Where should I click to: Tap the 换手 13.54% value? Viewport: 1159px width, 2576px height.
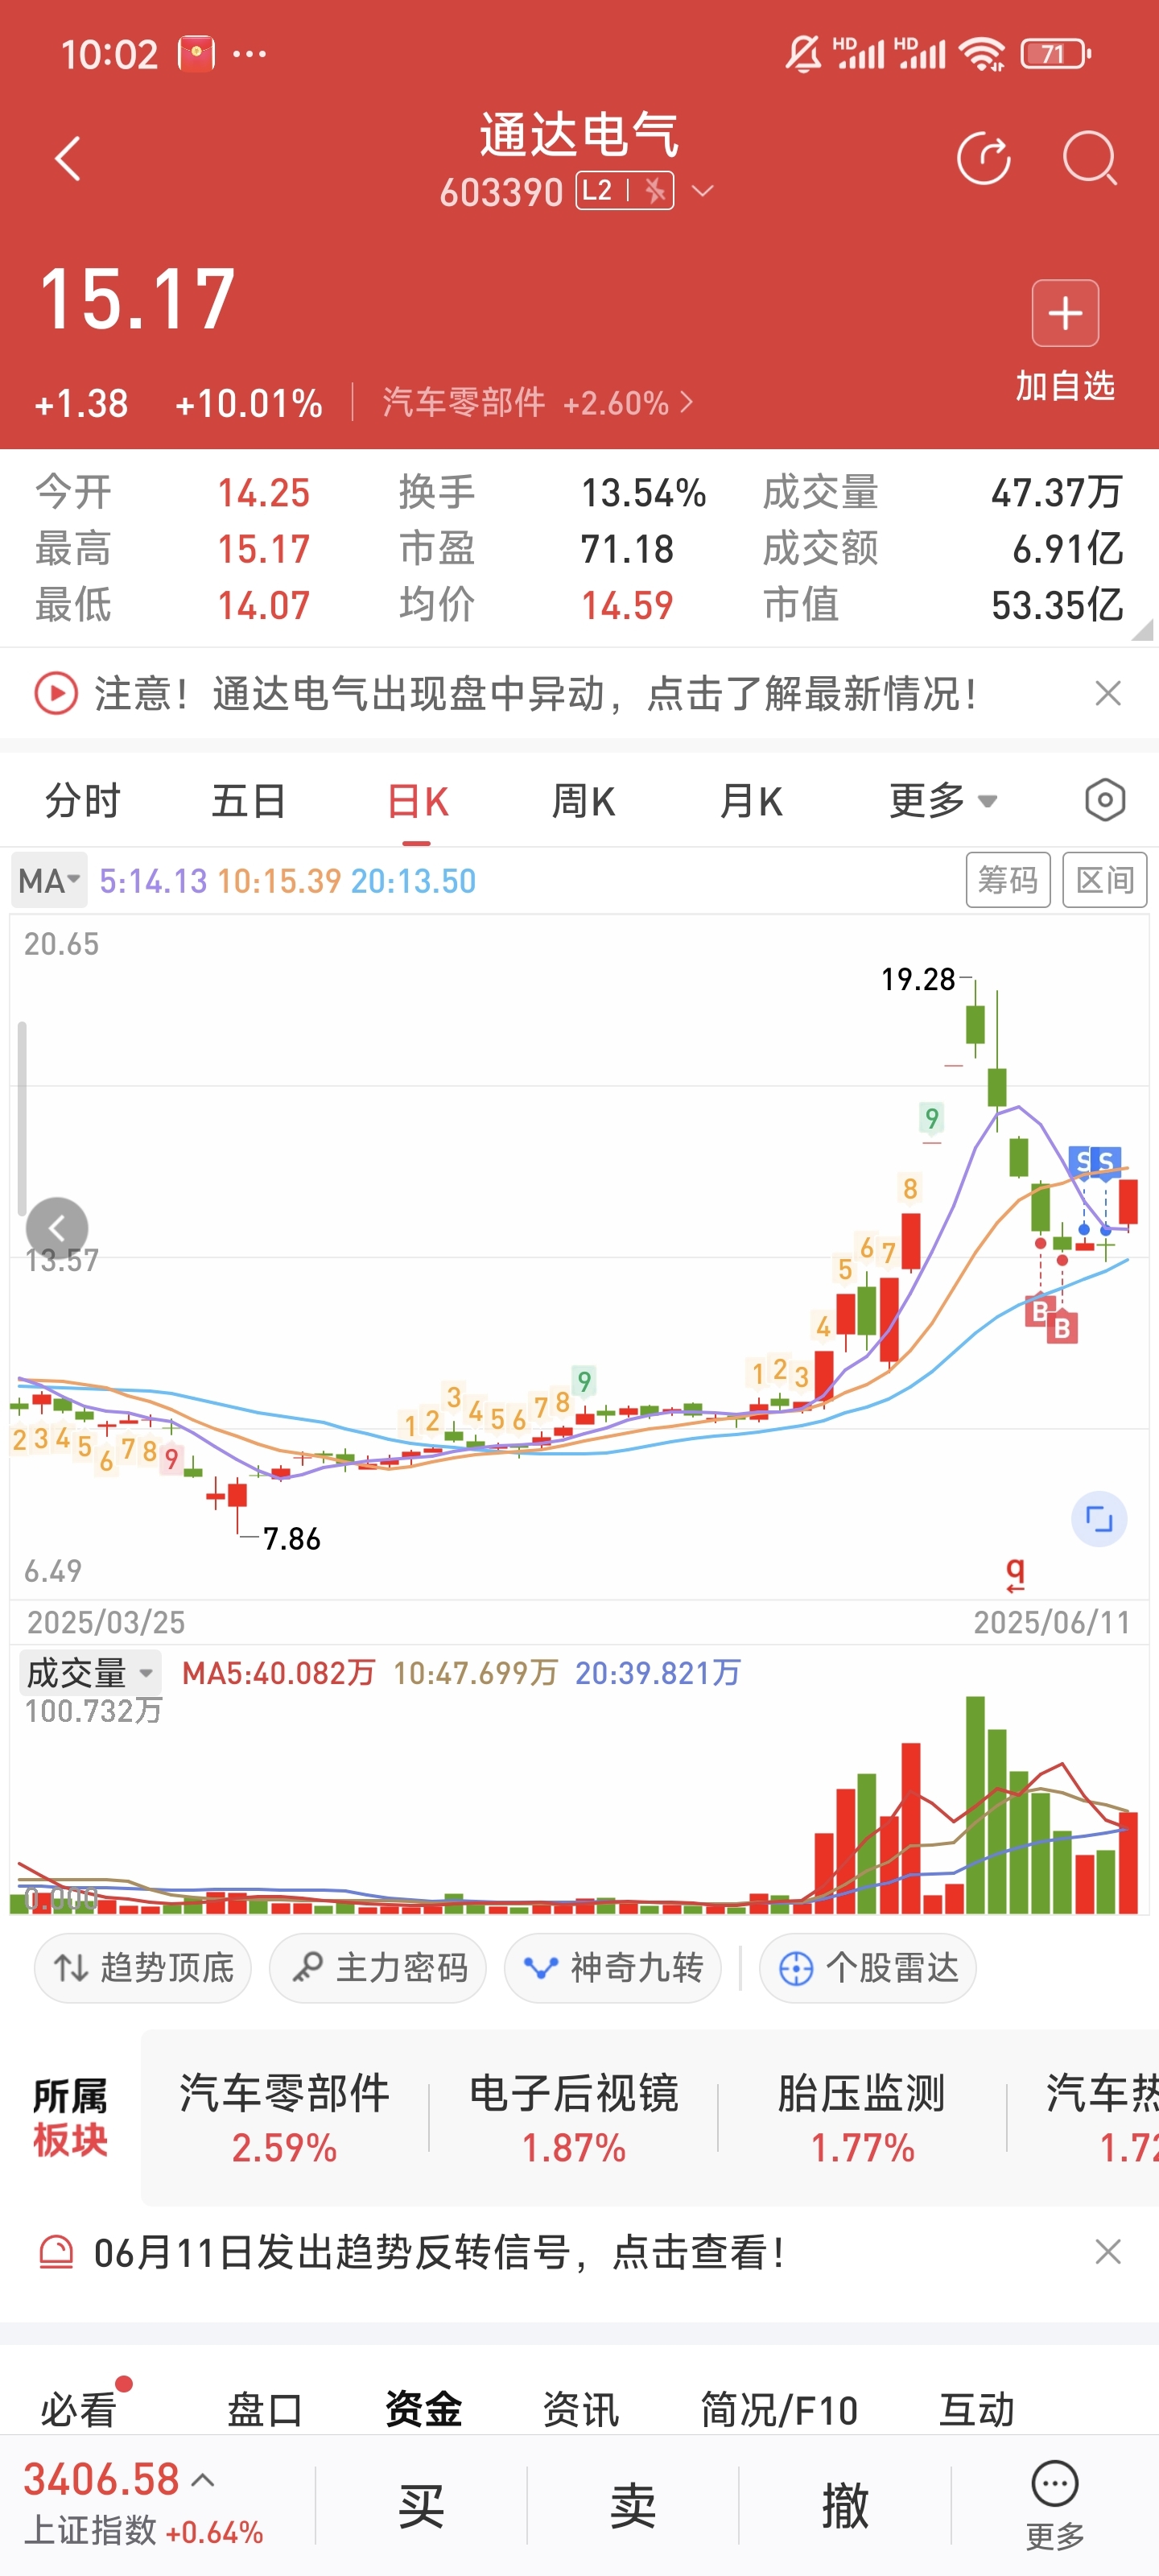click(643, 492)
